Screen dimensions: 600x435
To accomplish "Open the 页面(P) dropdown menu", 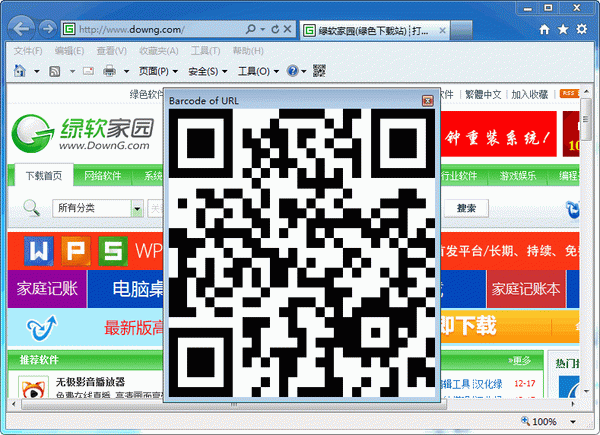I will coord(158,71).
